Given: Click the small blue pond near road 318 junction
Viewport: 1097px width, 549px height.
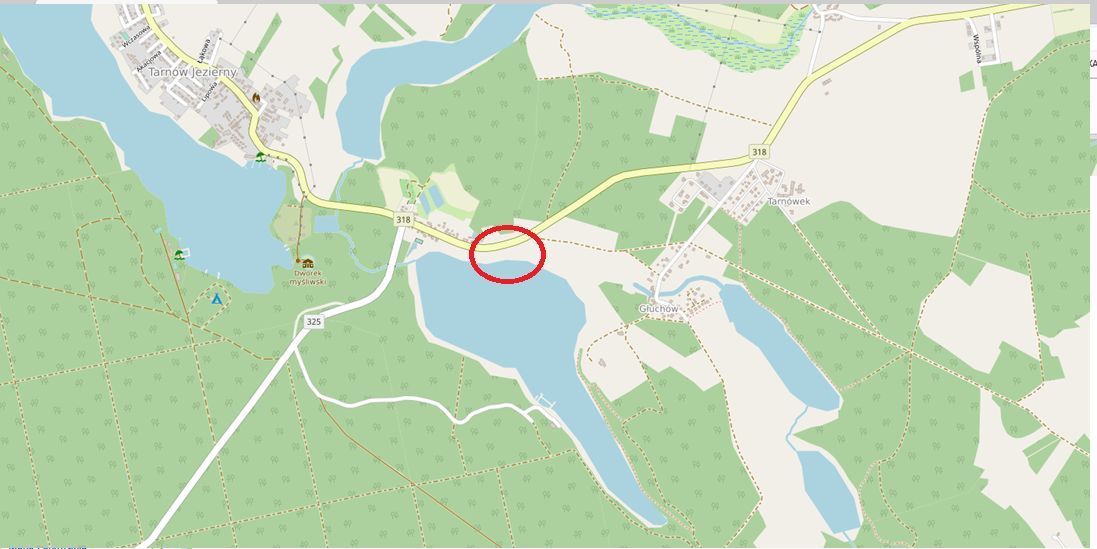Looking at the screenshot, I should (x=325, y=224).
